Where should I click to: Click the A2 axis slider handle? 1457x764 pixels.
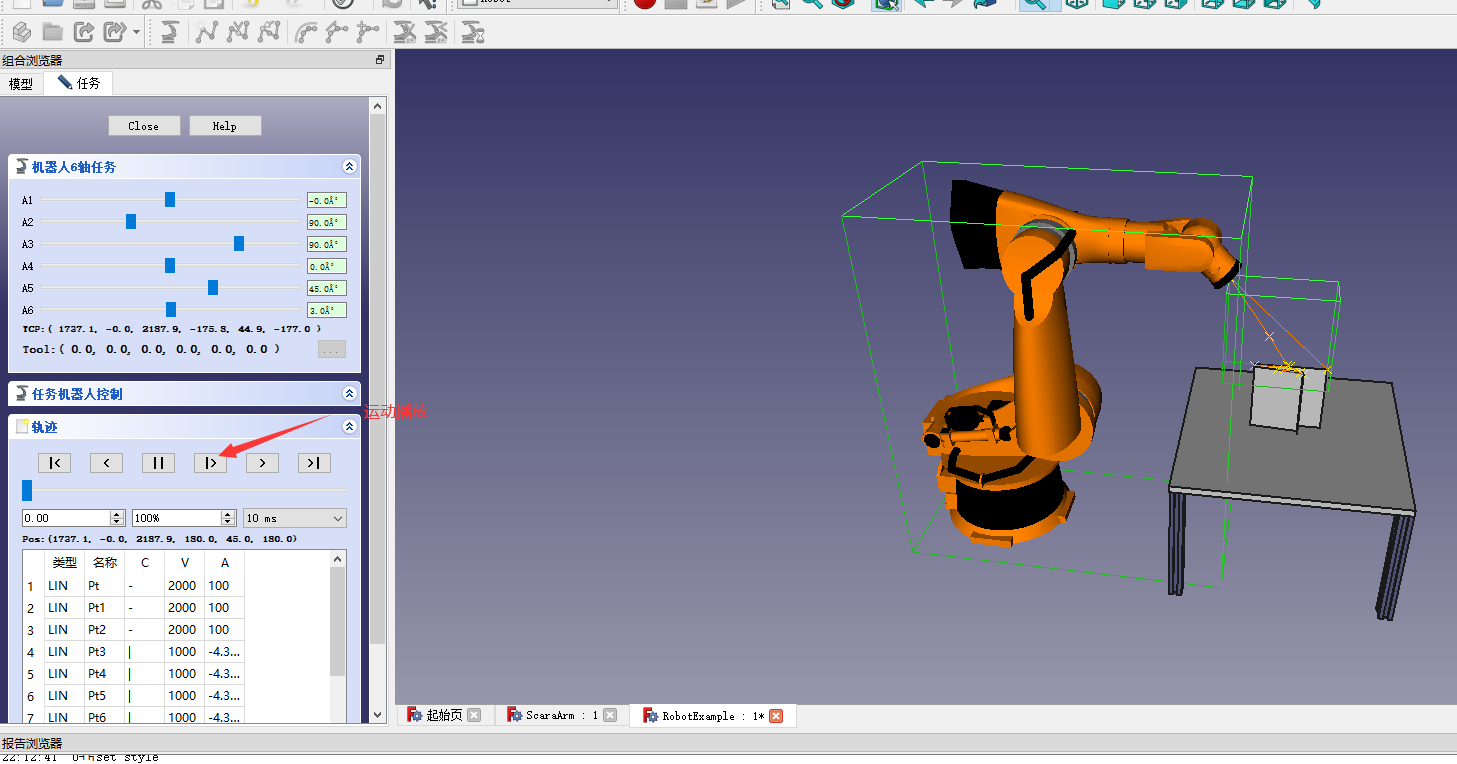click(x=131, y=222)
